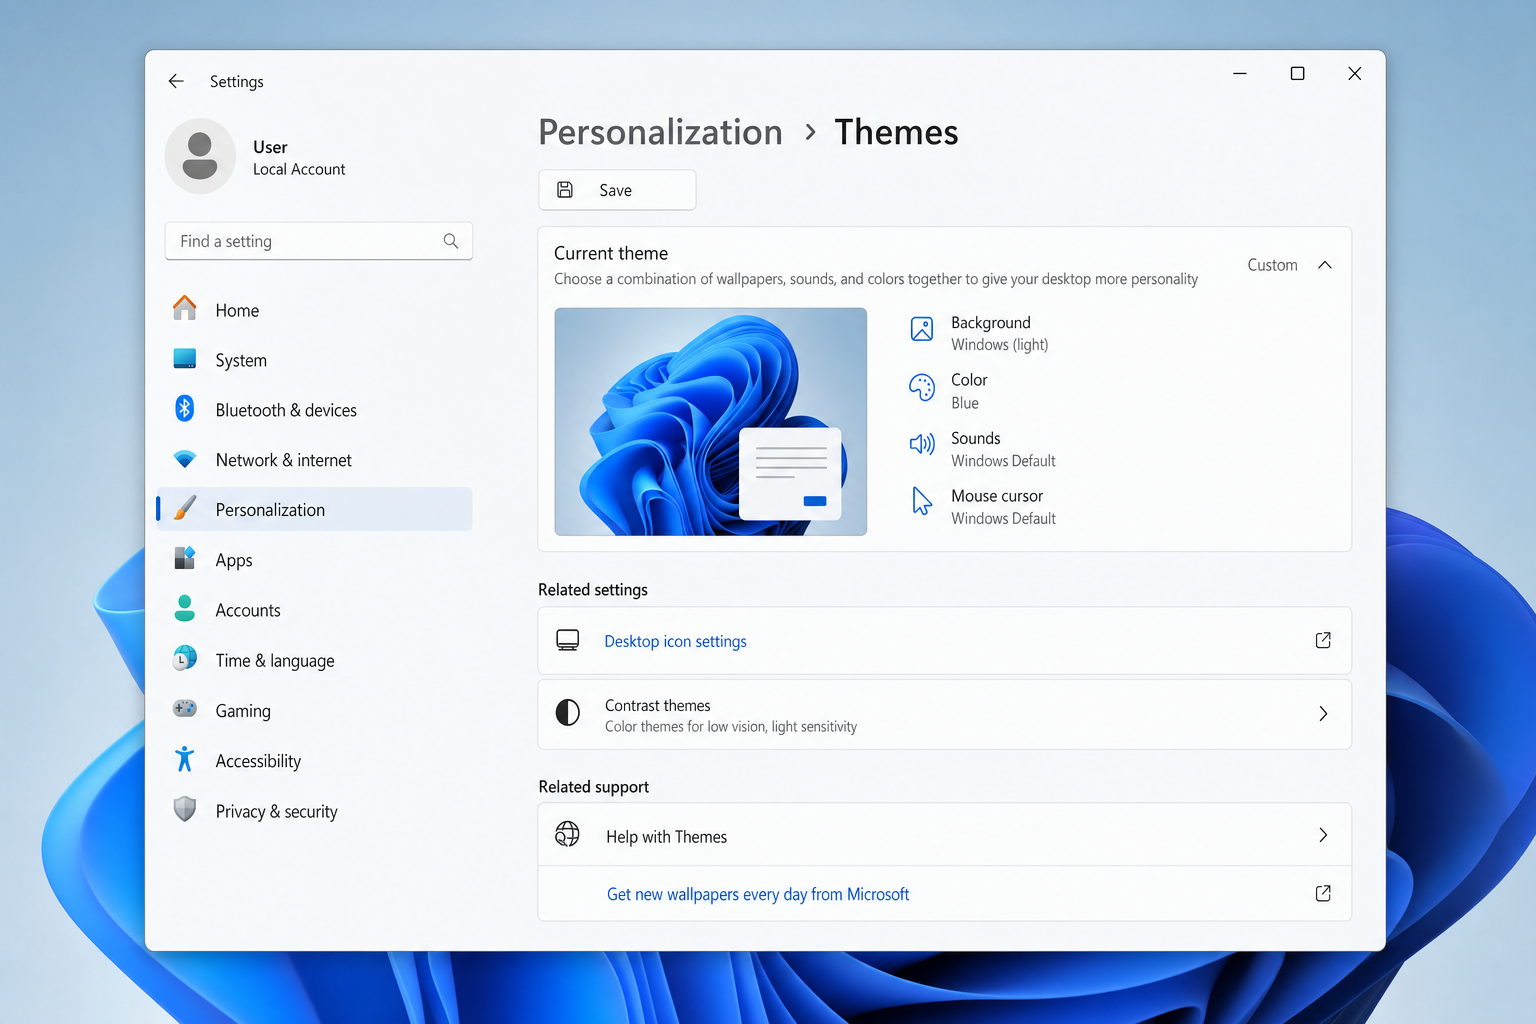The width and height of the screenshot is (1536, 1024).
Task: Open Sounds Windows Default option
Action: click(982, 449)
